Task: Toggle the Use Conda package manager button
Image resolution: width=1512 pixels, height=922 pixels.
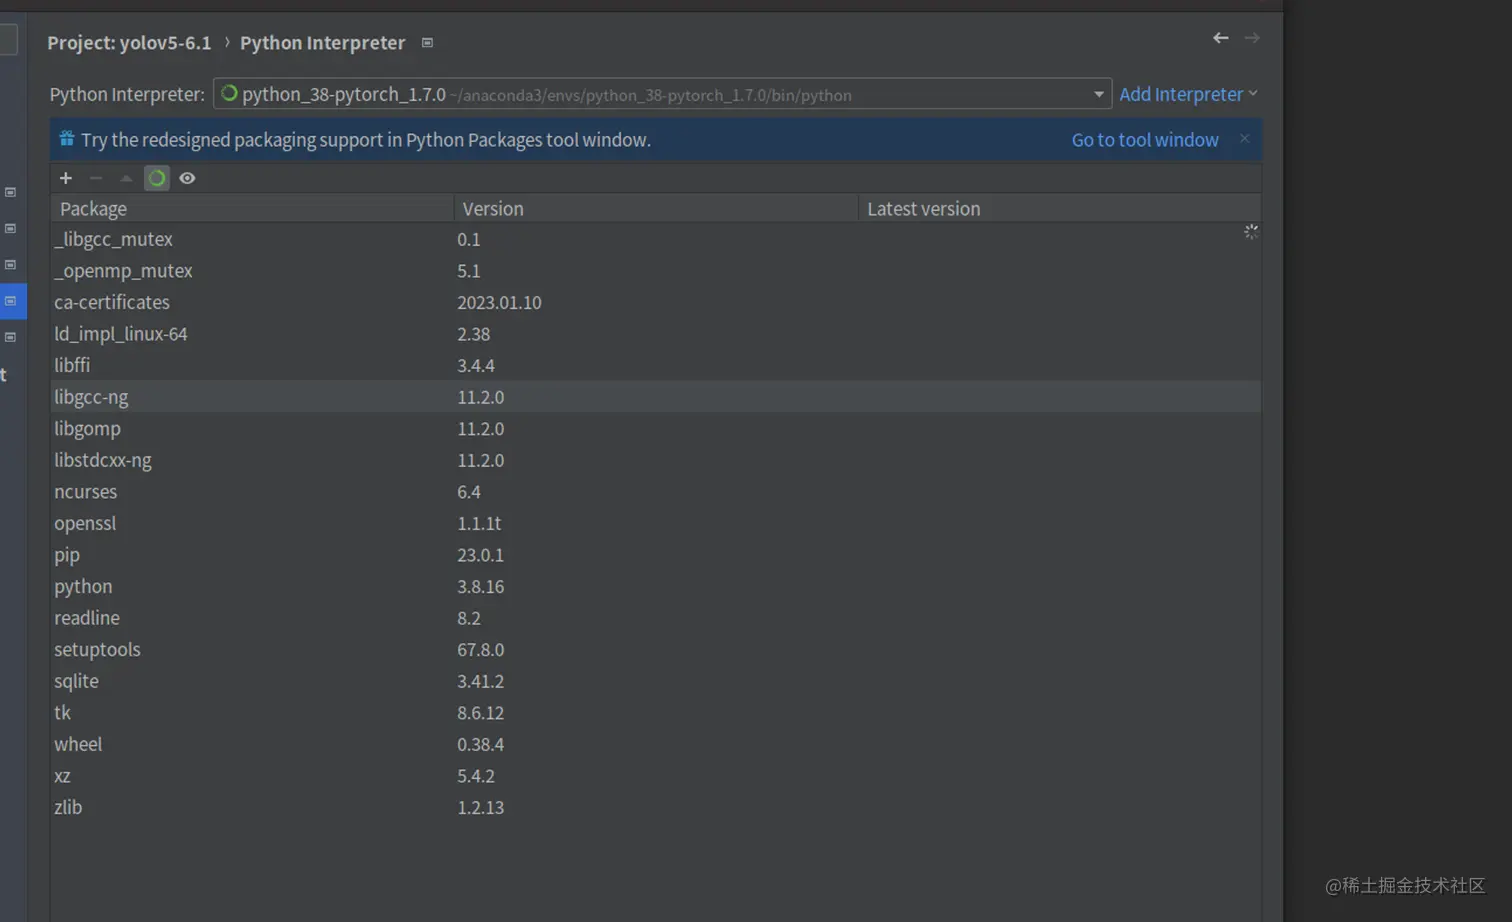Action: 157,178
